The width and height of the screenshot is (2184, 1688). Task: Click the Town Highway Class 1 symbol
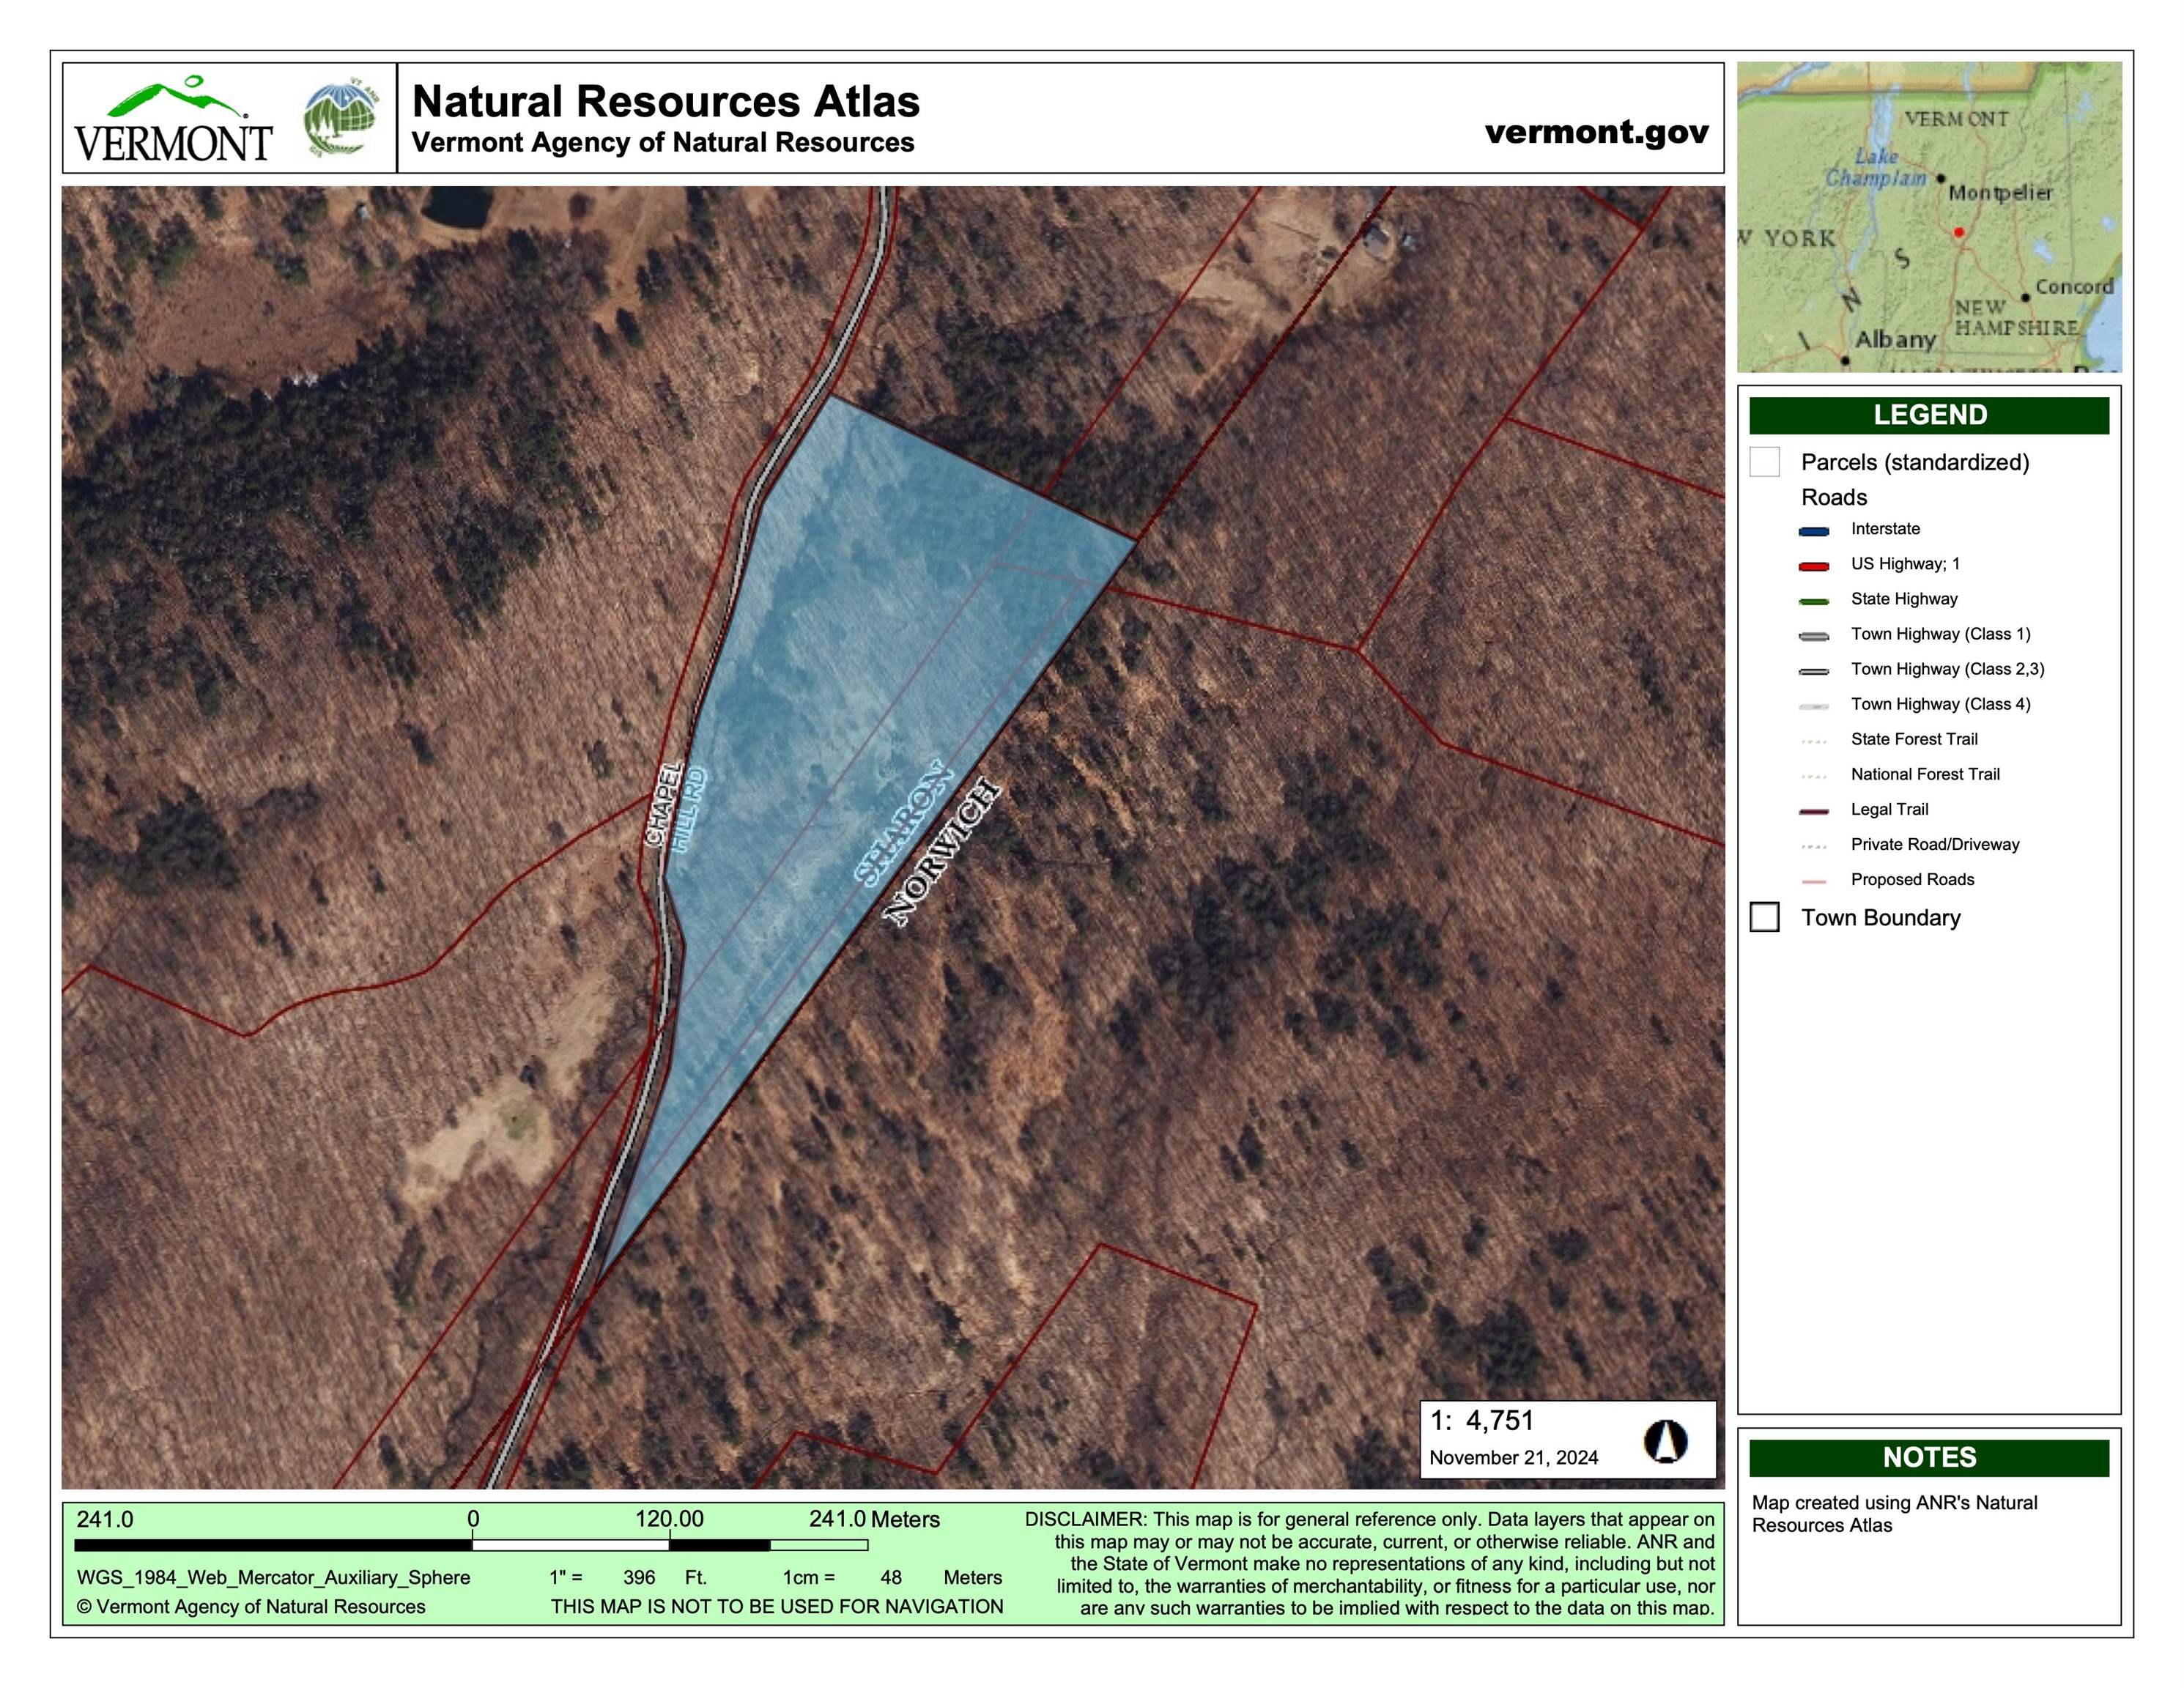tap(1813, 636)
